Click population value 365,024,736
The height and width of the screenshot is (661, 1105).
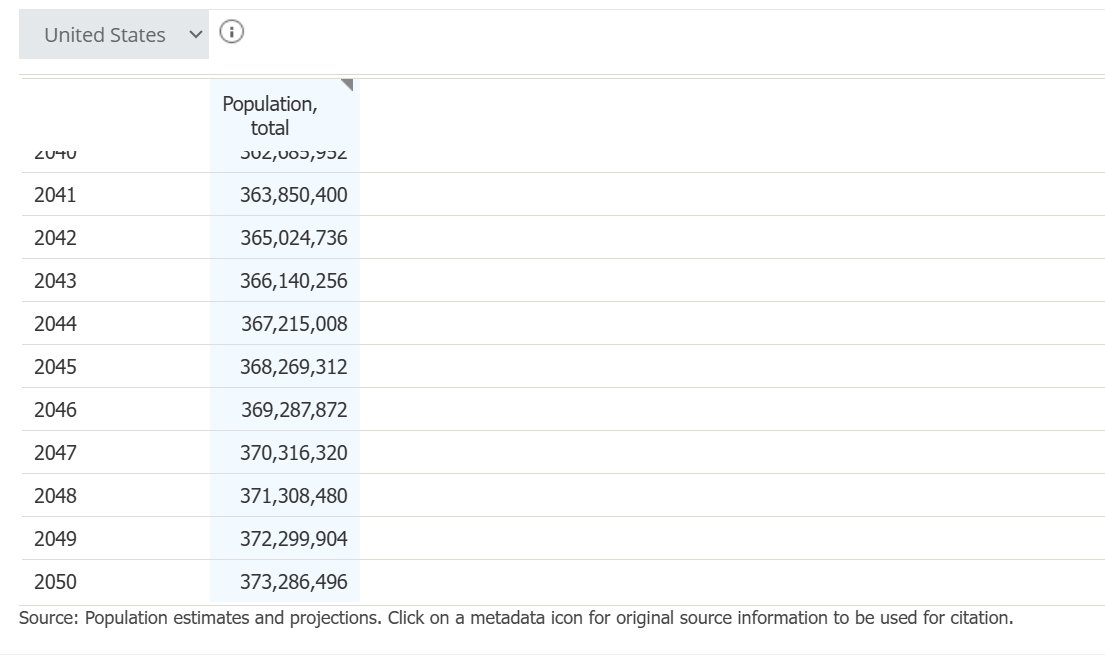point(293,237)
